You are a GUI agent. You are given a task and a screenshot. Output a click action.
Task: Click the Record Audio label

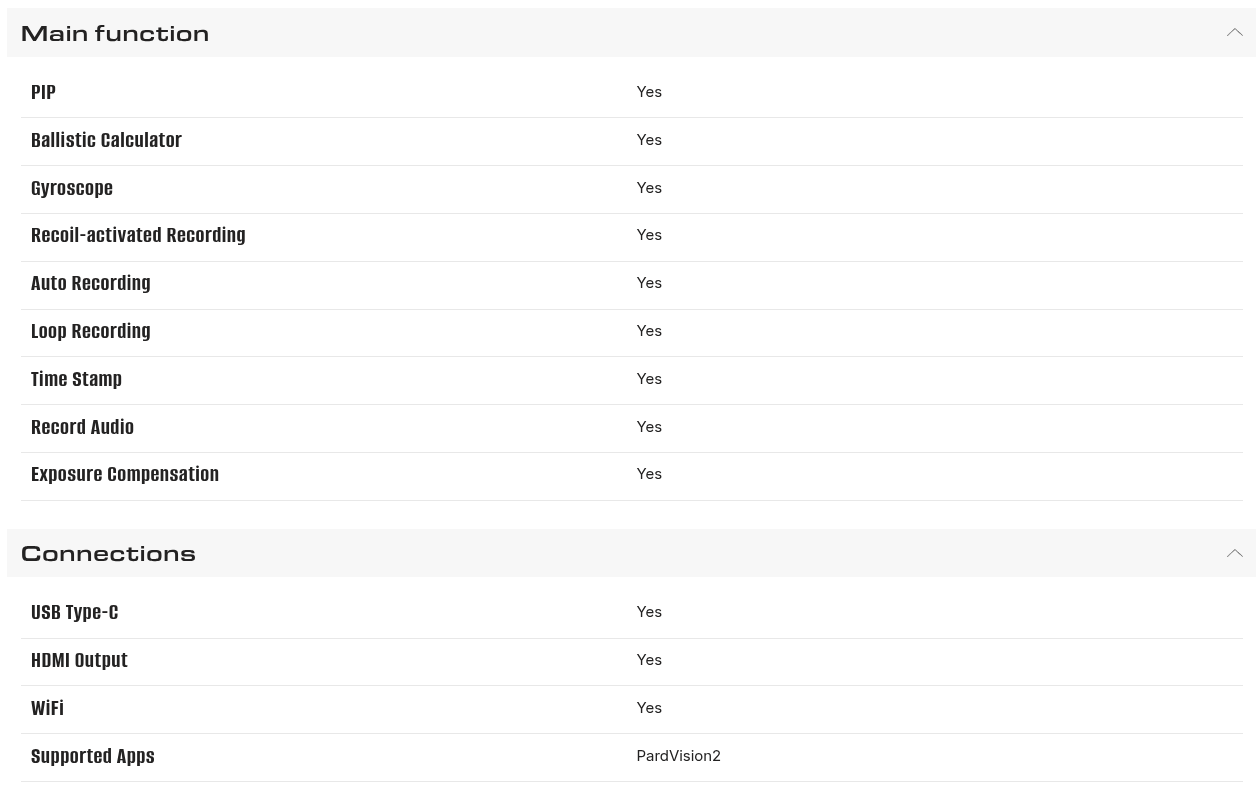point(82,427)
